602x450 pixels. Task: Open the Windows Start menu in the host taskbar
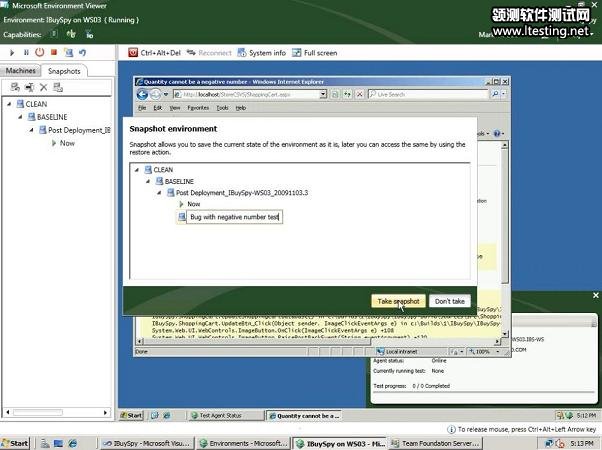click(x=16, y=442)
